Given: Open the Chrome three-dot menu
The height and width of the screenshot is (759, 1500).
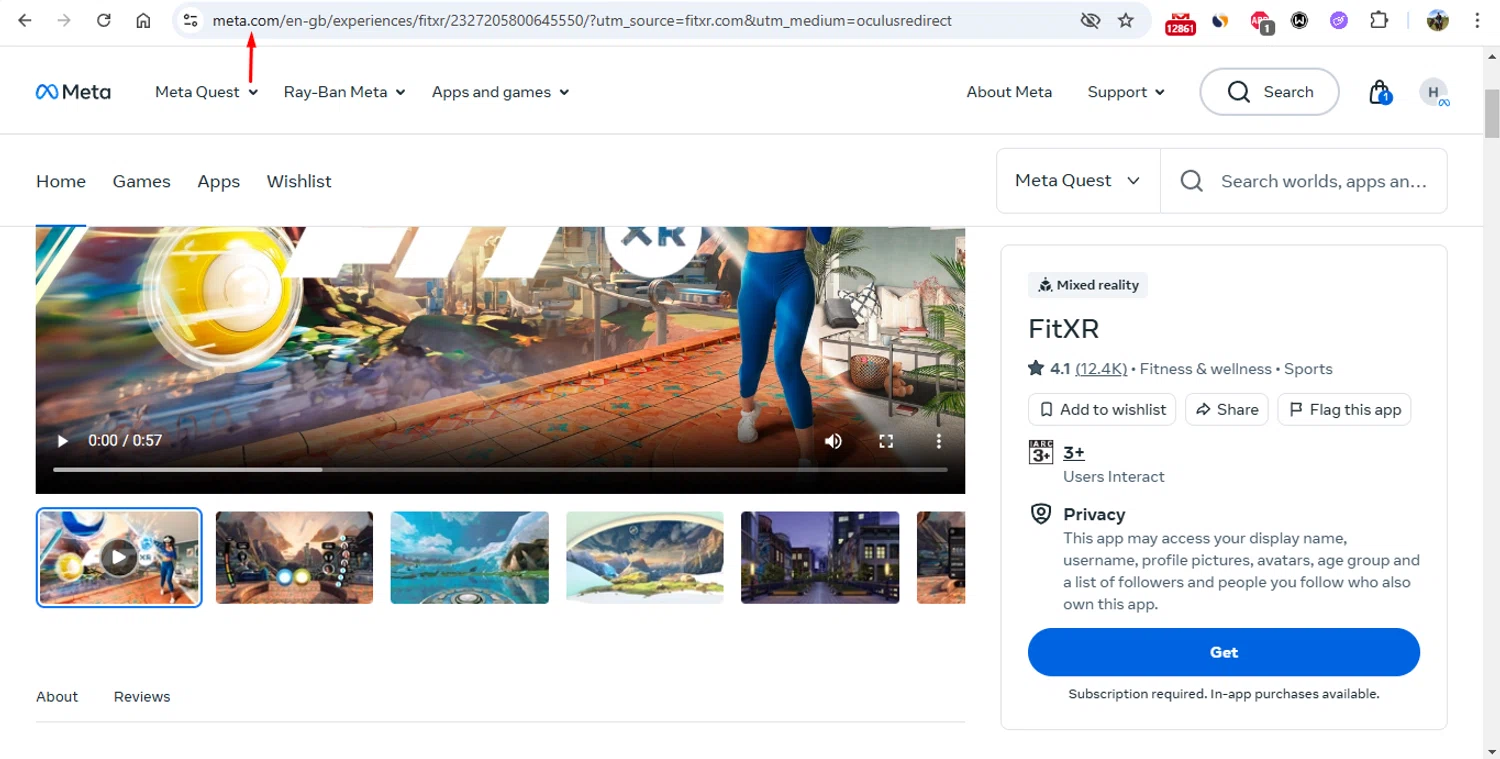Looking at the screenshot, I should [1477, 20].
